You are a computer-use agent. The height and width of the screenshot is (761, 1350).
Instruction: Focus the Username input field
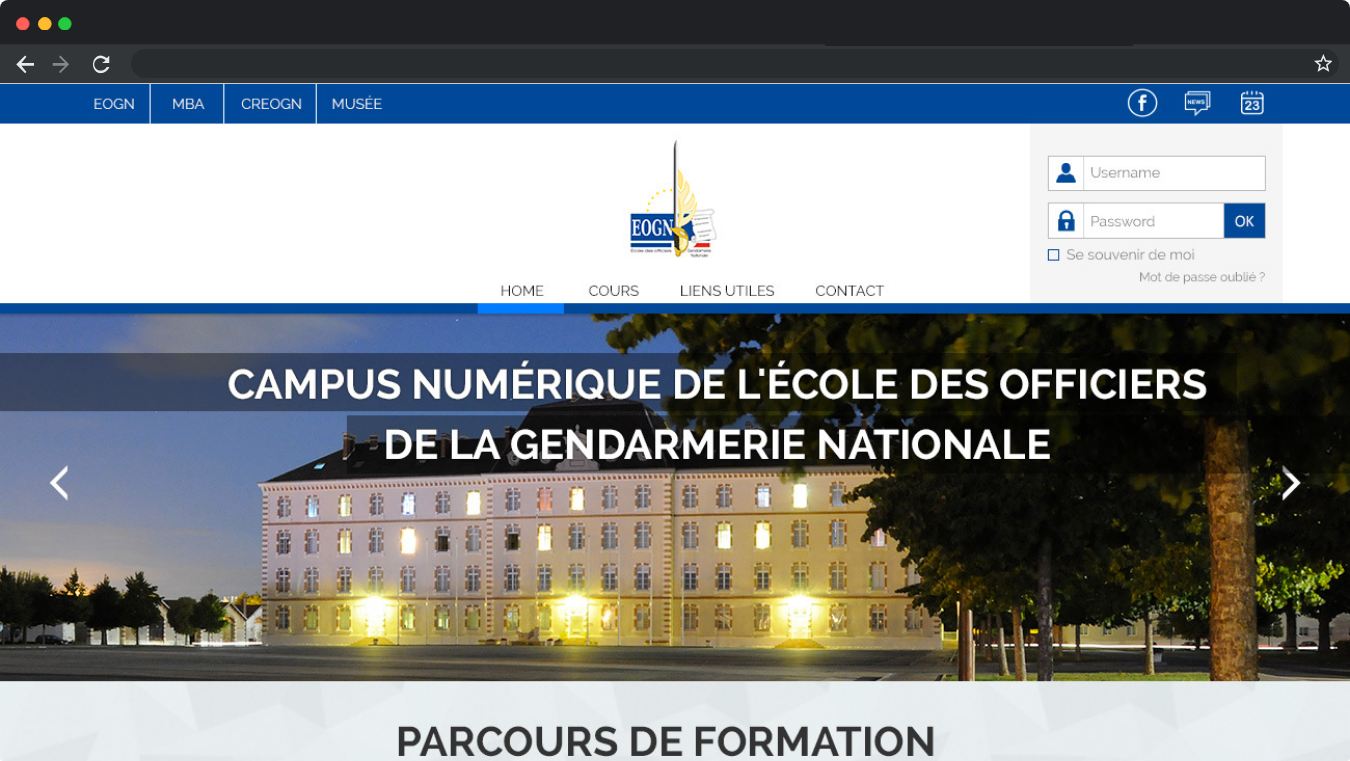(1174, 173)
